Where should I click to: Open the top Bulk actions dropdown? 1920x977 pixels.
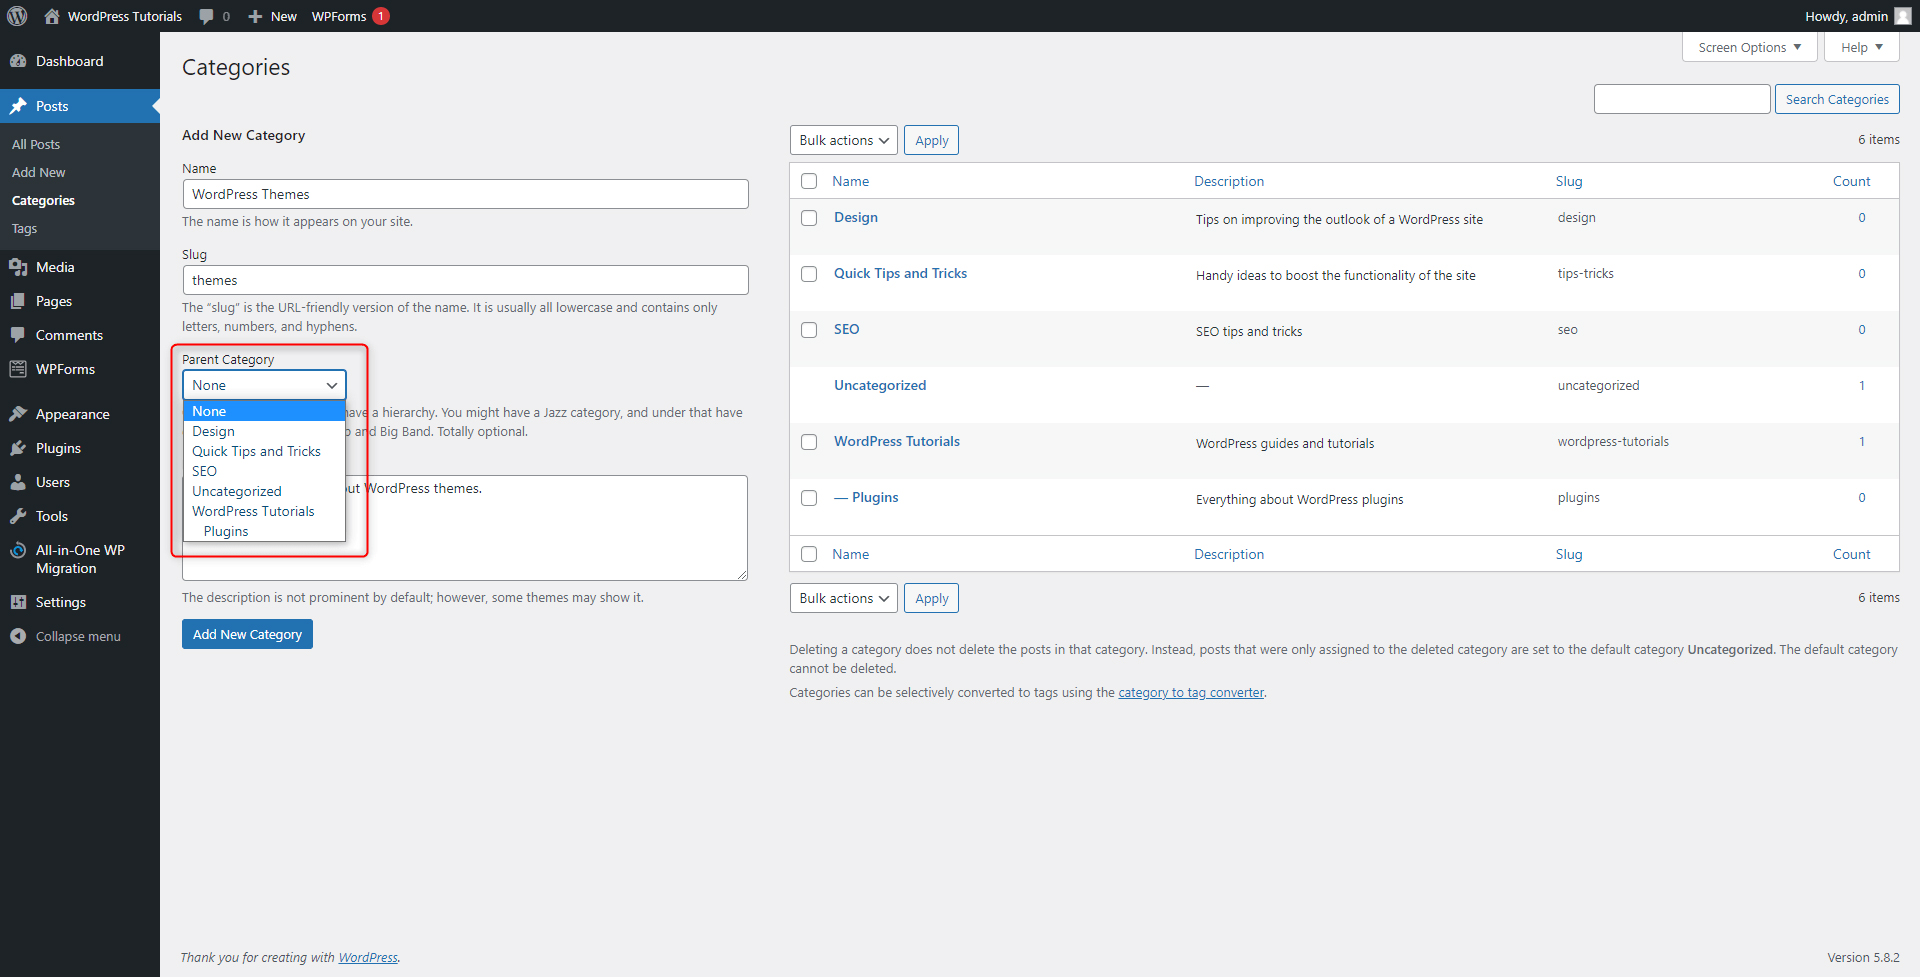(x=844, y=140)
